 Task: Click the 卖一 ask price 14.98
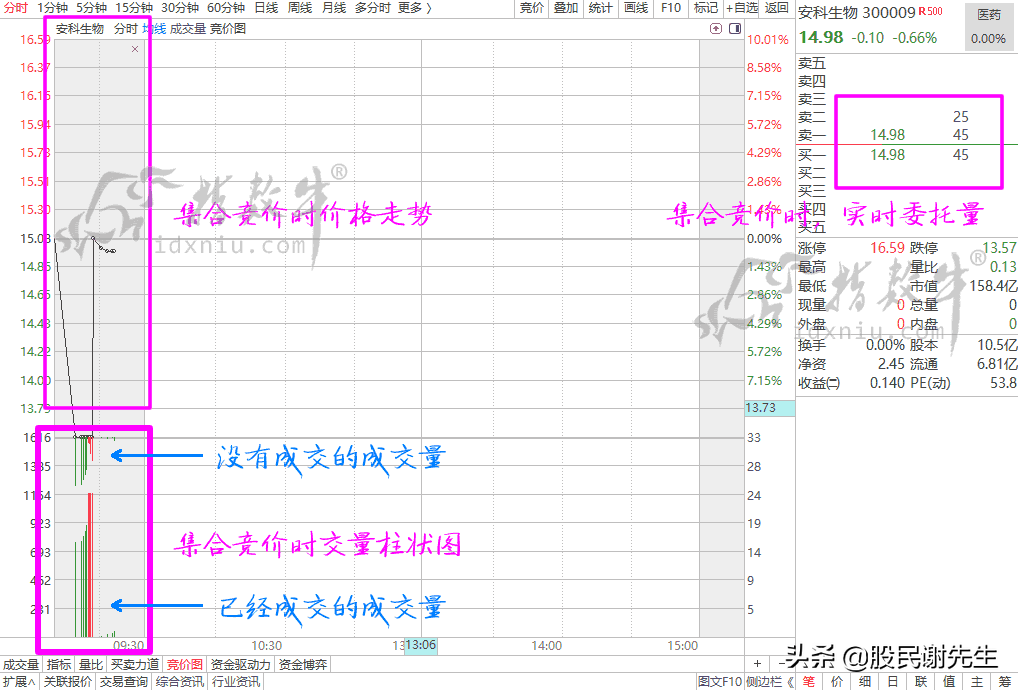click(x=887, y=135)
